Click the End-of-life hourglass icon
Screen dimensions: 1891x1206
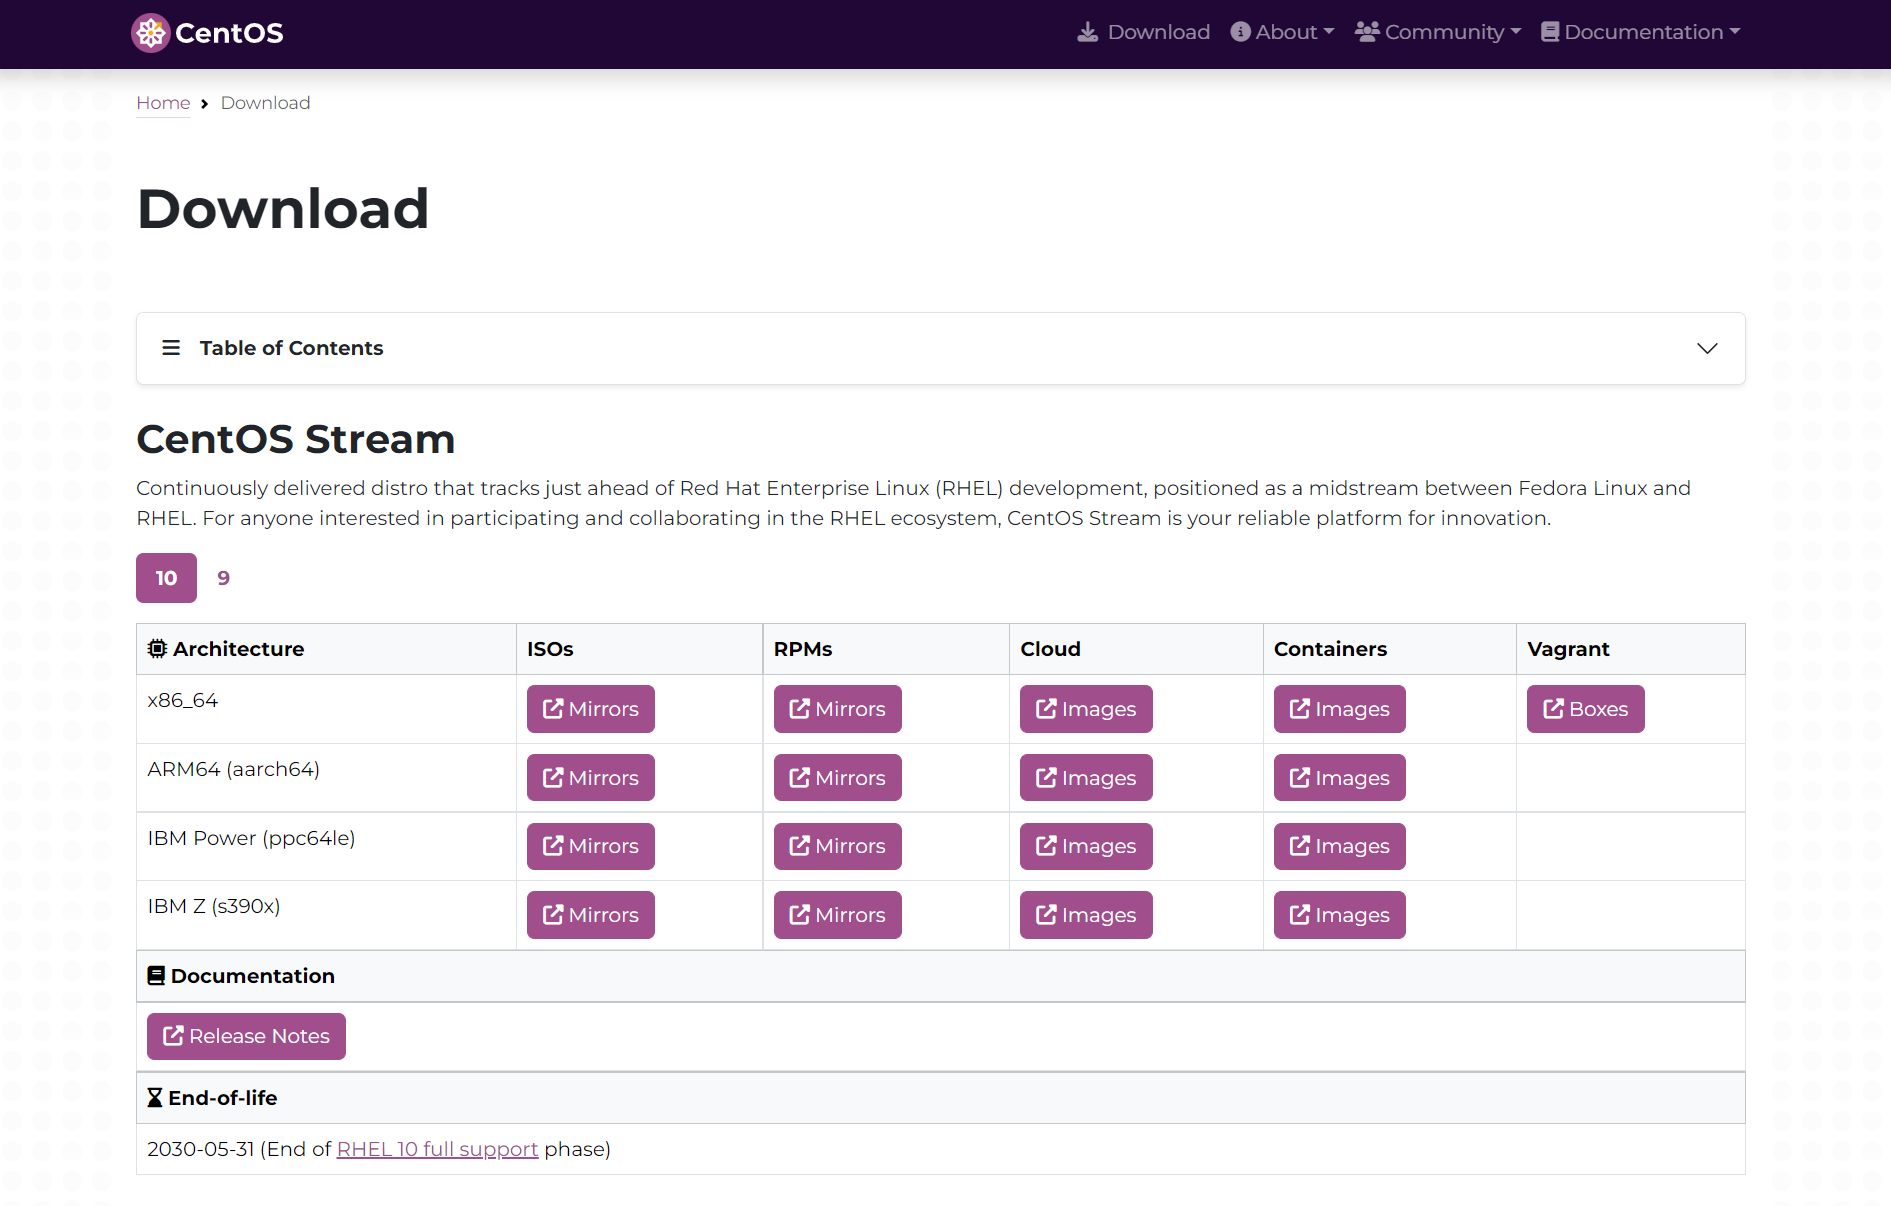coord(155,1098)
